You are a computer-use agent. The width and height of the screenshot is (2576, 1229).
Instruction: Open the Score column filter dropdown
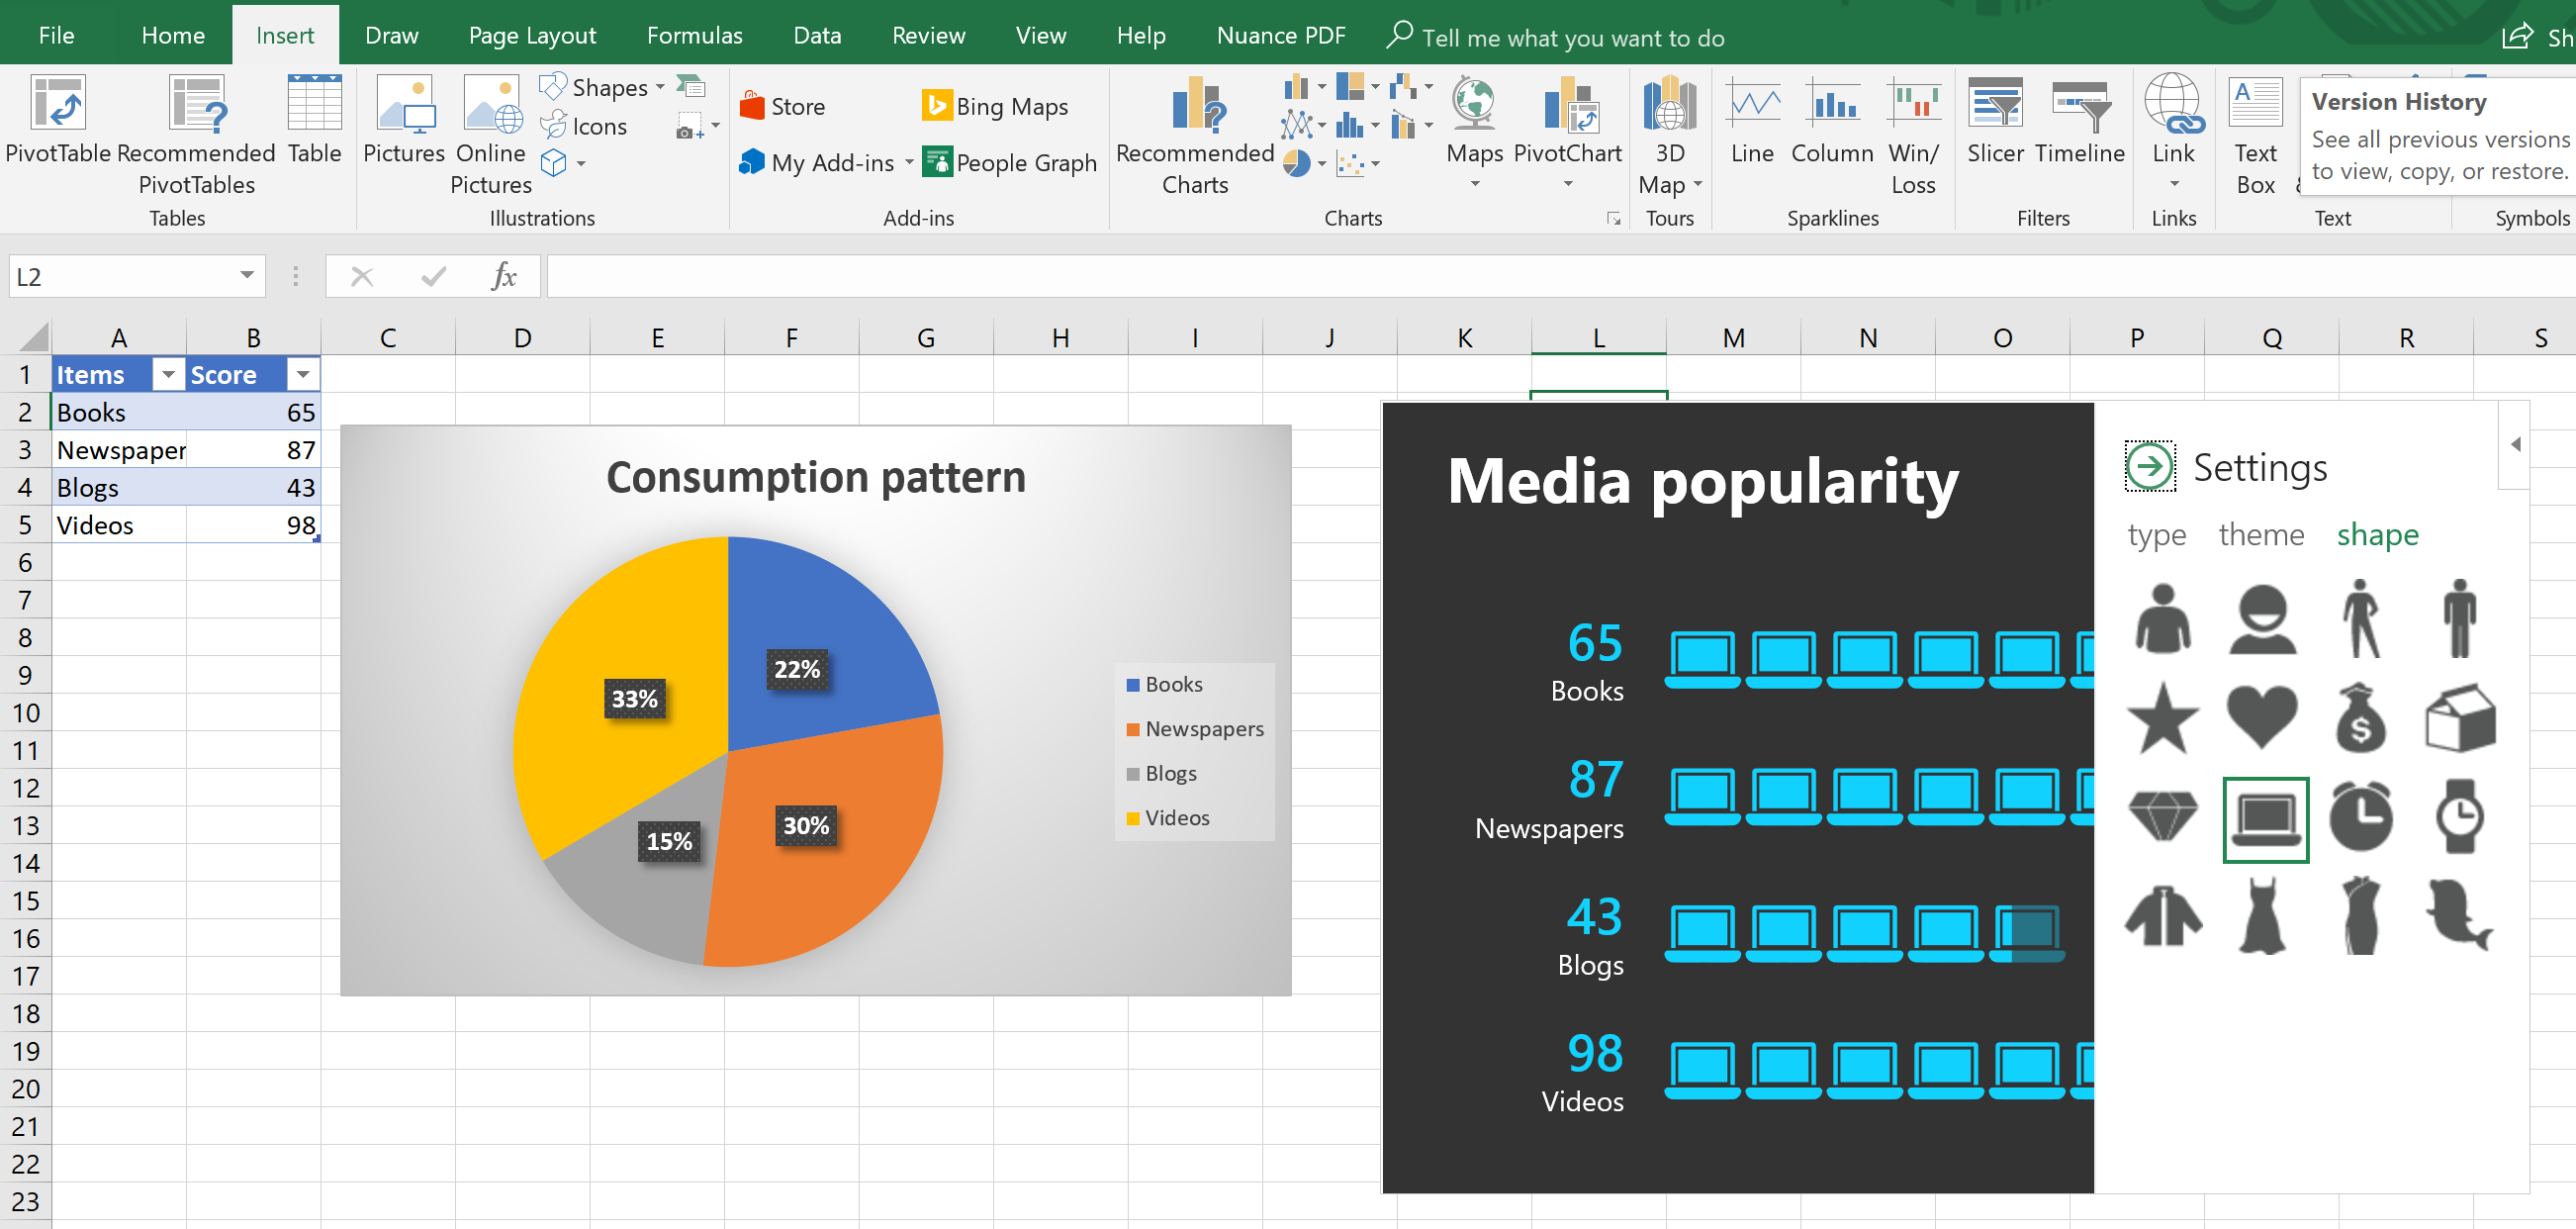tap(302, 375)
